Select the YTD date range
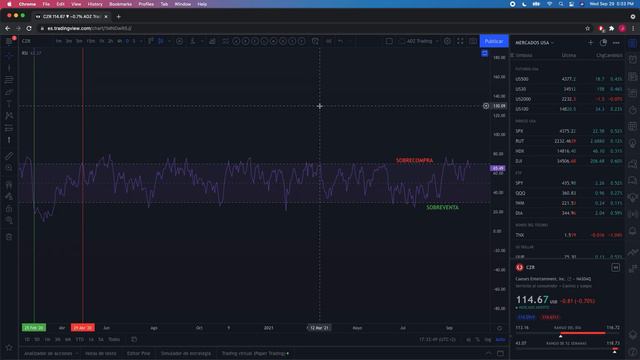Viewport: 640px width, 360px height. point(80,340)
